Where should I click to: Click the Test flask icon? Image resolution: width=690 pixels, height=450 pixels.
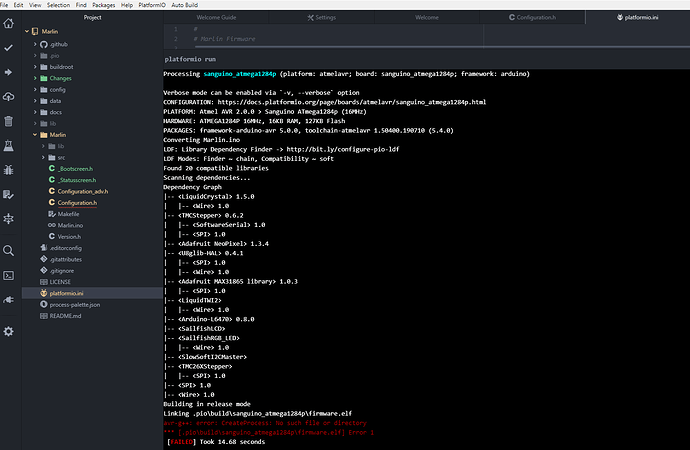[x=8, y=146]
